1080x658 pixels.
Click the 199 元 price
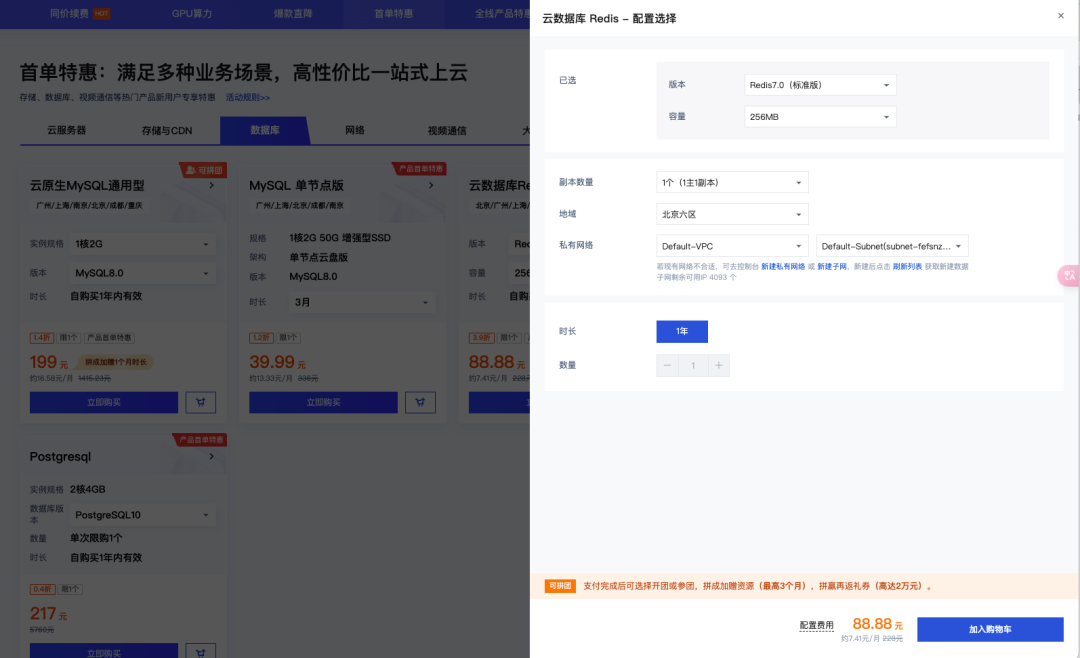[x=48, y=362]
